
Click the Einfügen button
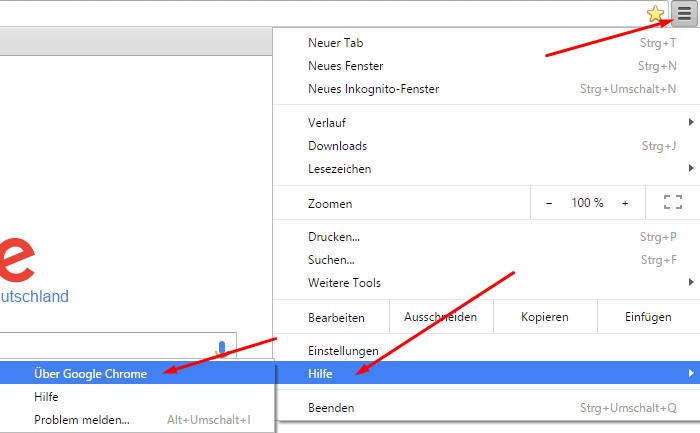pyautogui.click(x=649, y=317)
